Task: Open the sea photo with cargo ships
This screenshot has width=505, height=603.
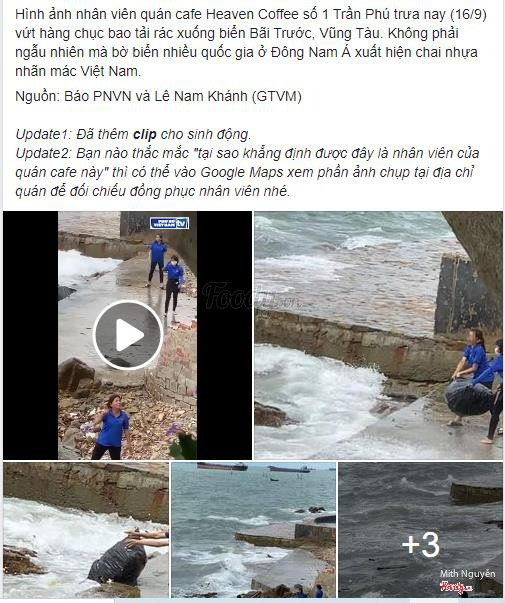Action: tap(253, 530)
